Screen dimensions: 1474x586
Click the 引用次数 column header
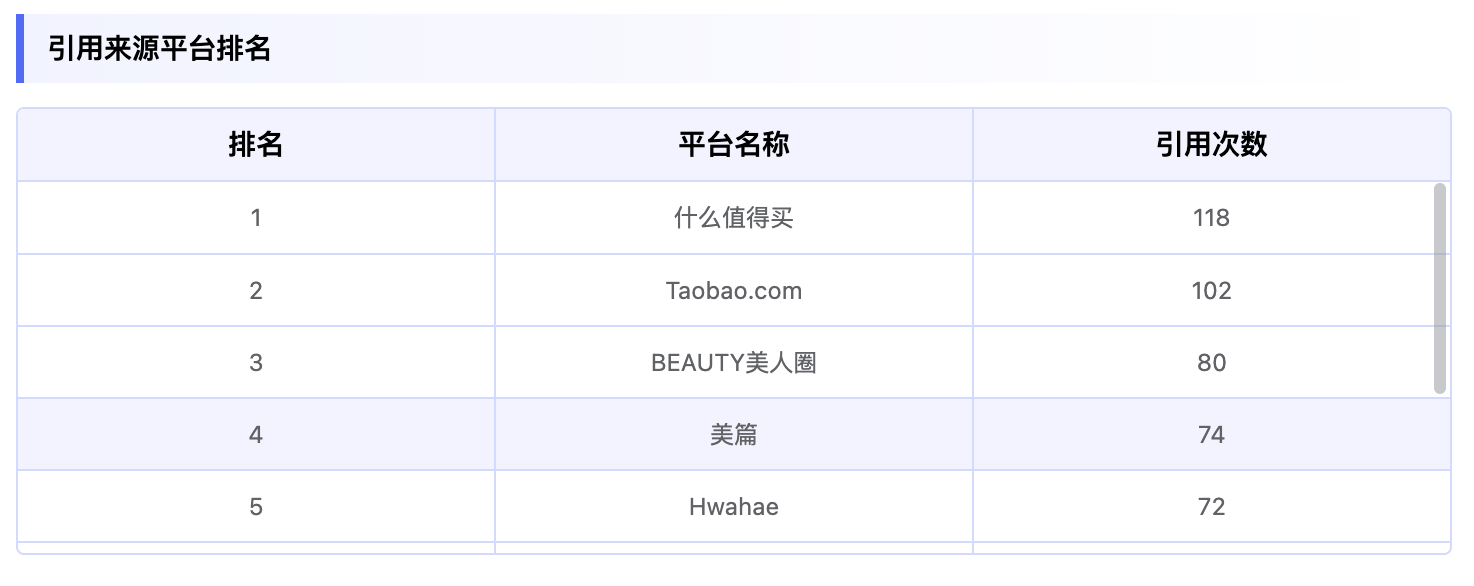1211,145
